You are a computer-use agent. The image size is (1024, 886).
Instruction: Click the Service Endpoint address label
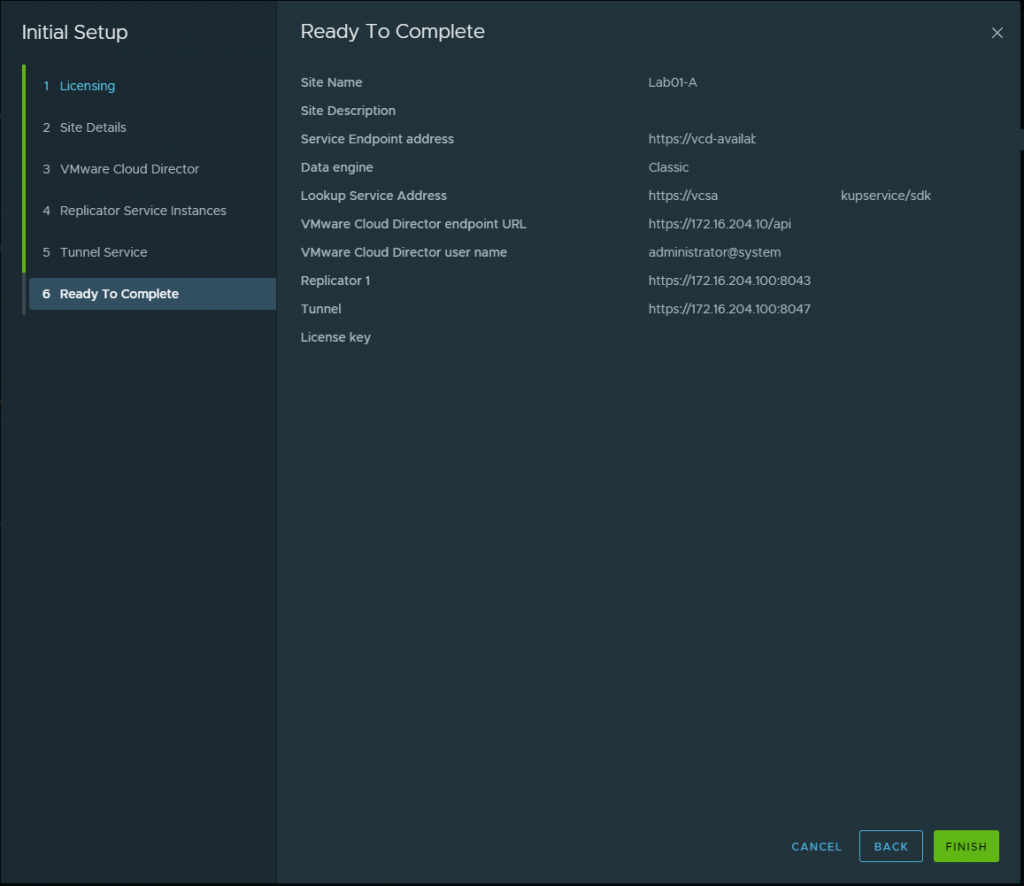(x=377, y=139)
